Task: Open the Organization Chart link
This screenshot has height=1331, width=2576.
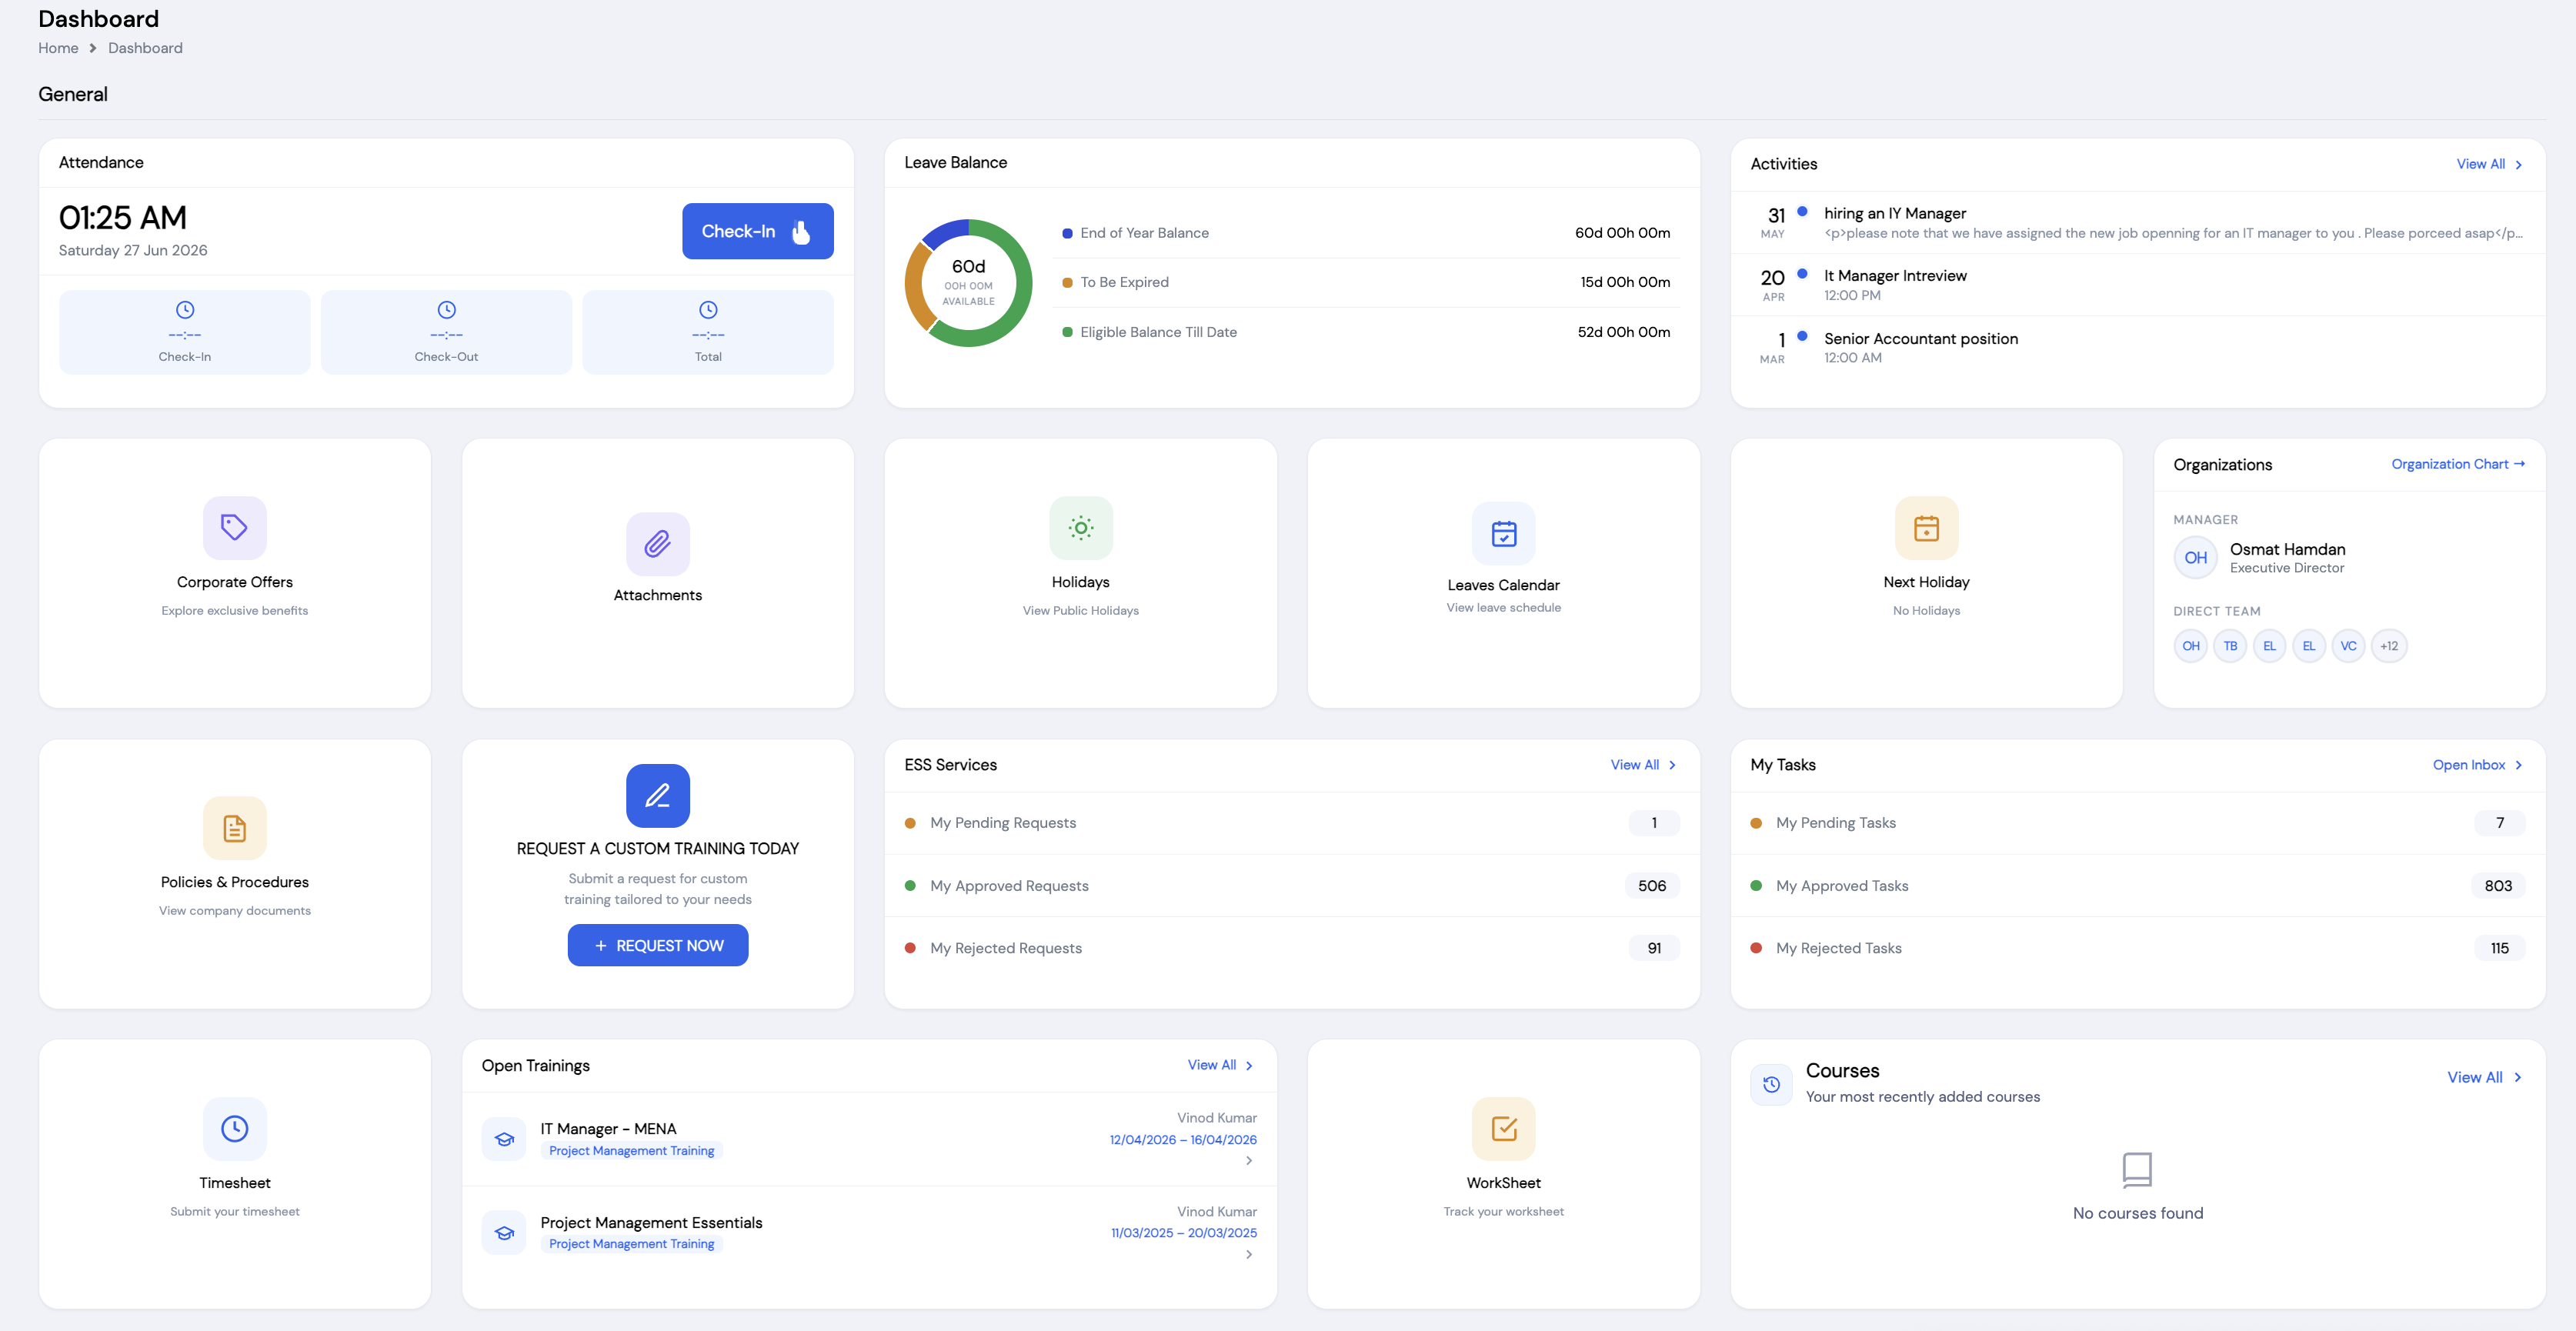Action: [x=2458, y=464]
